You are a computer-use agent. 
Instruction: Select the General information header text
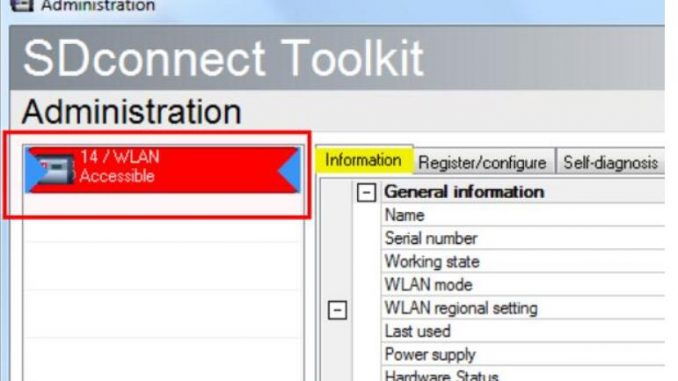(464, 192)
